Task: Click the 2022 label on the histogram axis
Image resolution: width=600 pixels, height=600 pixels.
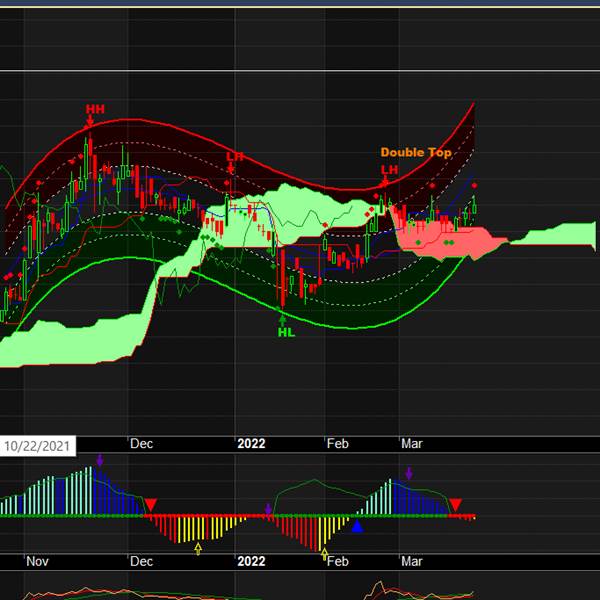Action: pyautogui.click(x=251, y=561)
